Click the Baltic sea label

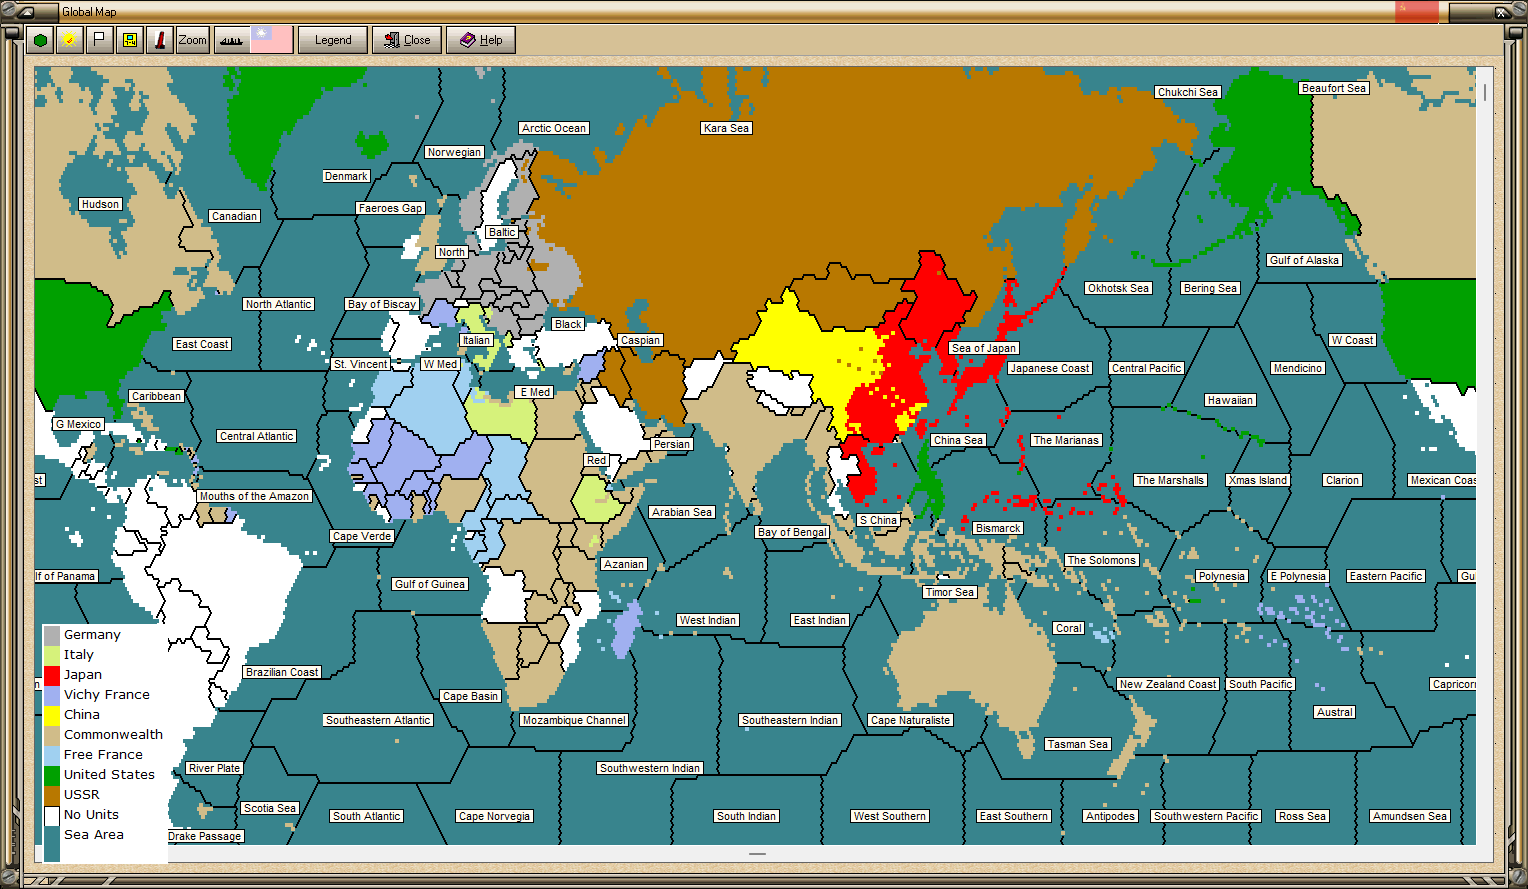pos(502,232)
